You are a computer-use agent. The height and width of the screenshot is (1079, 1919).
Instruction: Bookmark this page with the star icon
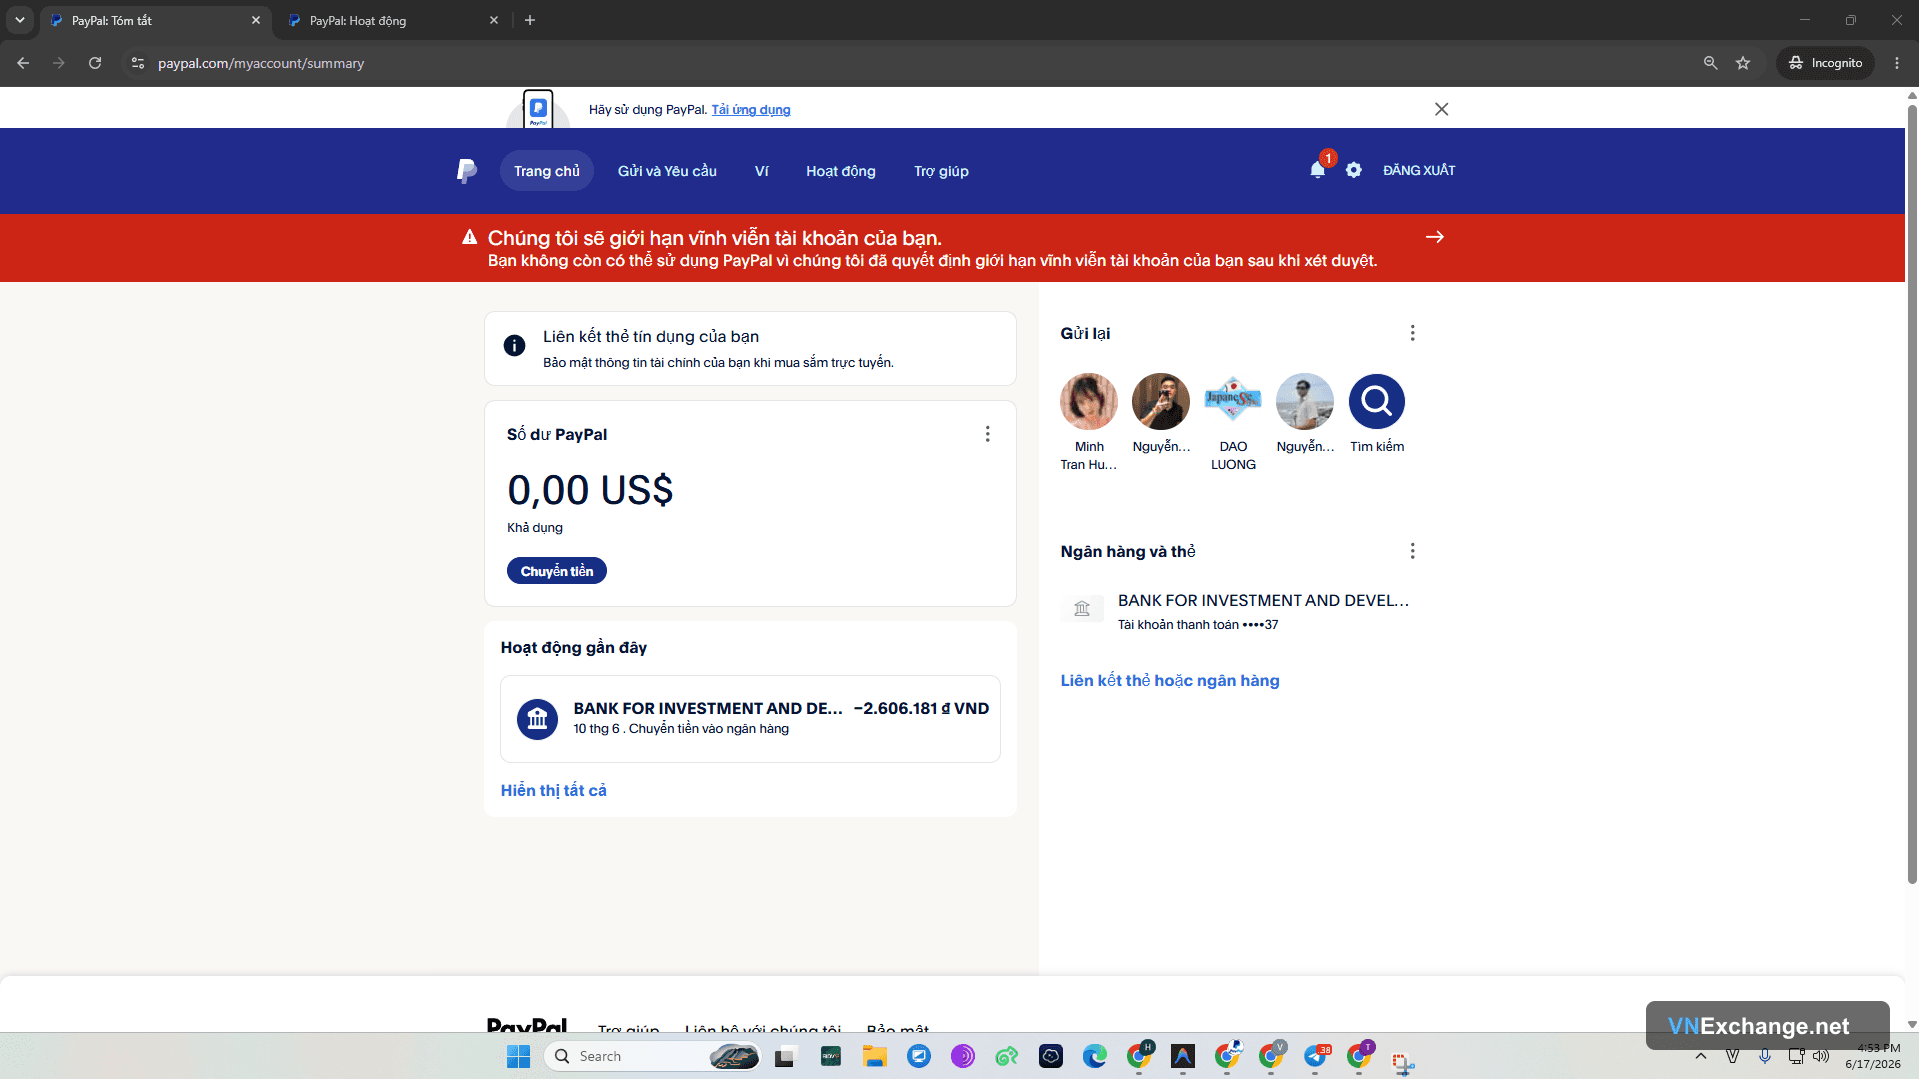click(1743, 63)
